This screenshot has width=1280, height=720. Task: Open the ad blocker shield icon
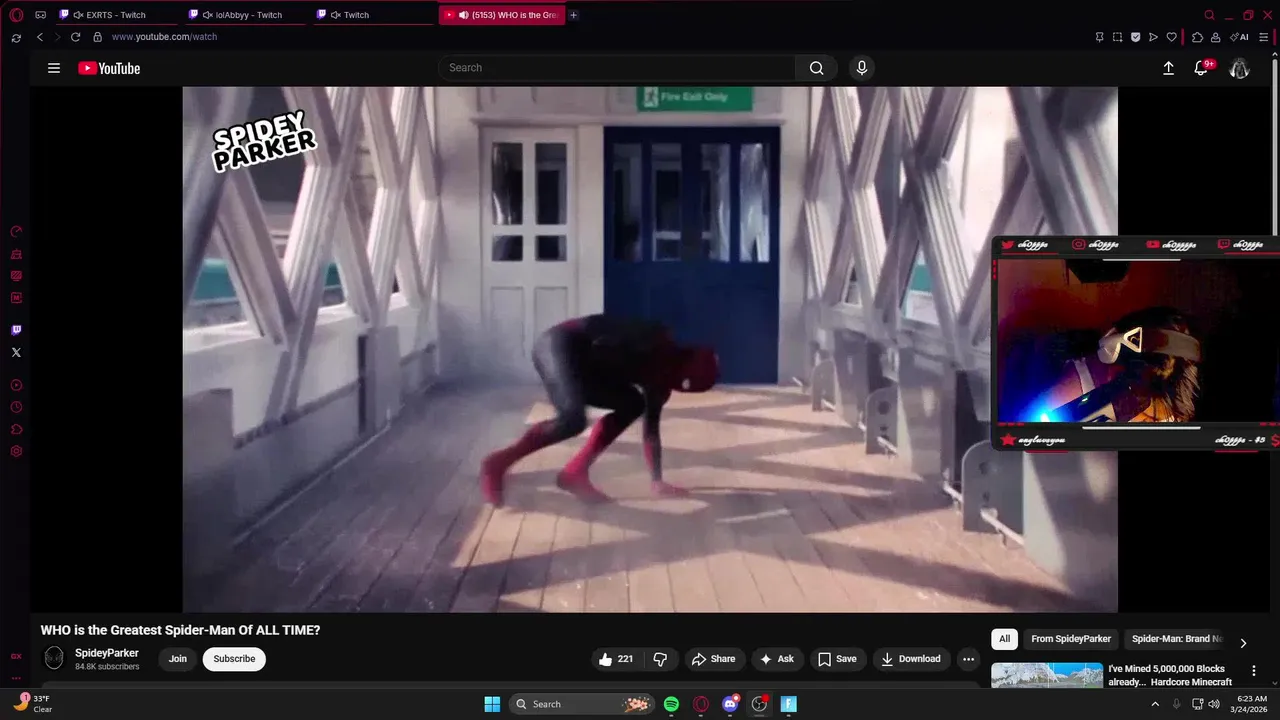coord(1135,37)
